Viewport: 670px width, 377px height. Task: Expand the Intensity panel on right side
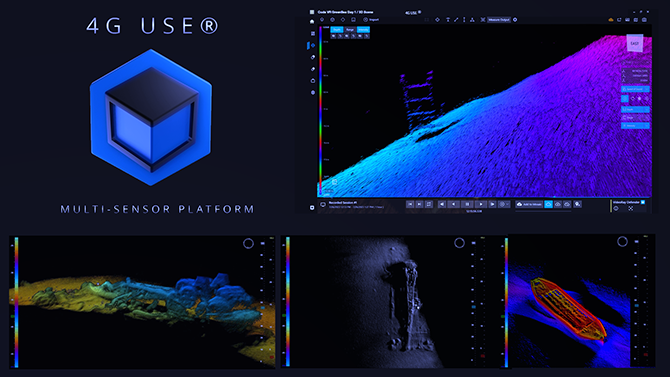click(635, 126)
